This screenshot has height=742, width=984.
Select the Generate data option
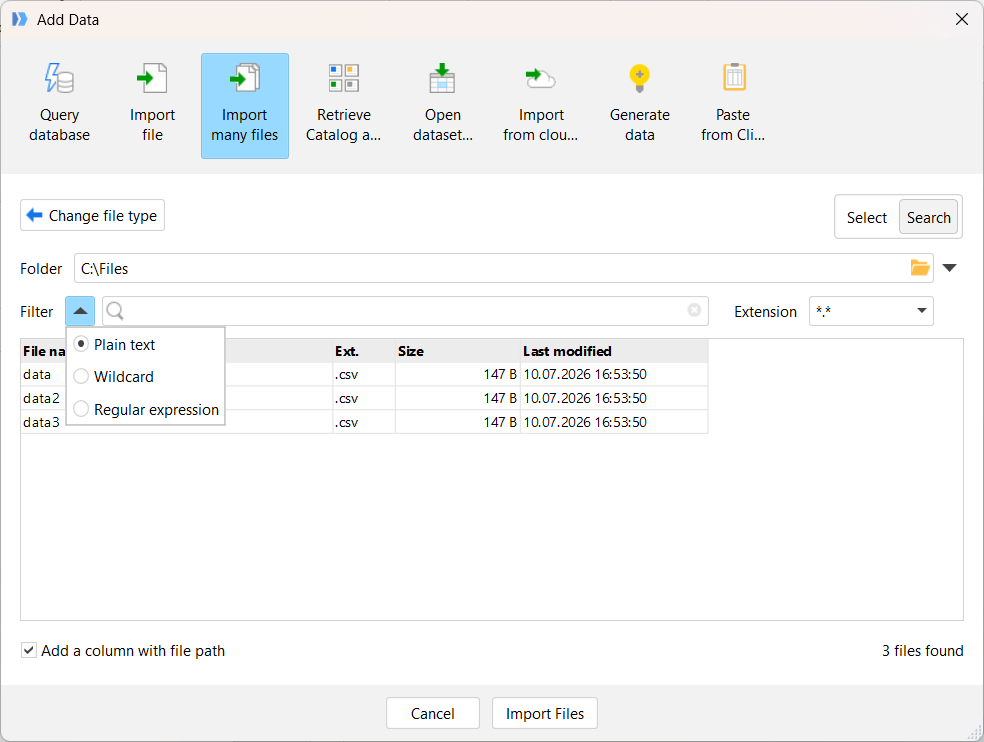[639, 105]
